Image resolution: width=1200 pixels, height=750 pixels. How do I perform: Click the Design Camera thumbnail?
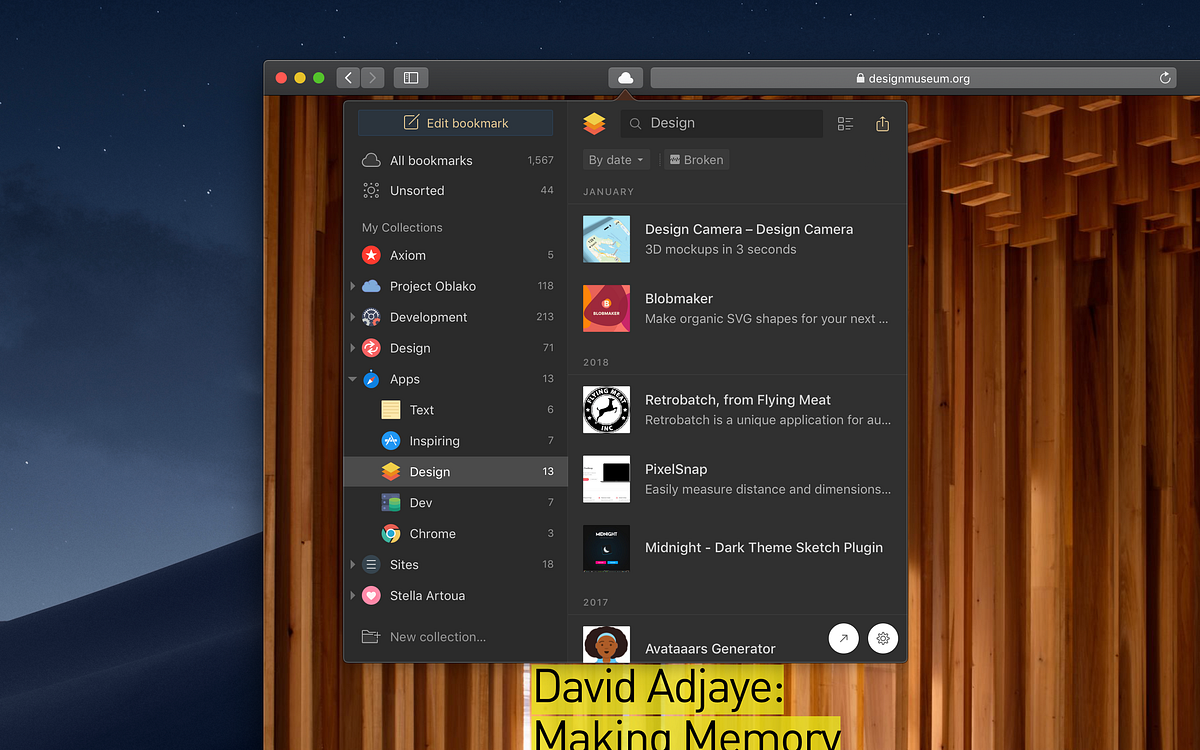606,239
